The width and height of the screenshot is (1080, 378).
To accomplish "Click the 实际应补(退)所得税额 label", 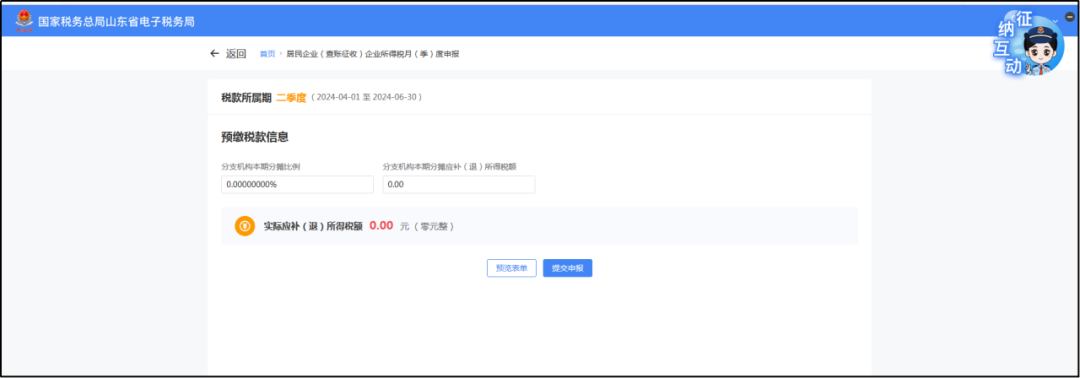I will [x=313, y=226].
